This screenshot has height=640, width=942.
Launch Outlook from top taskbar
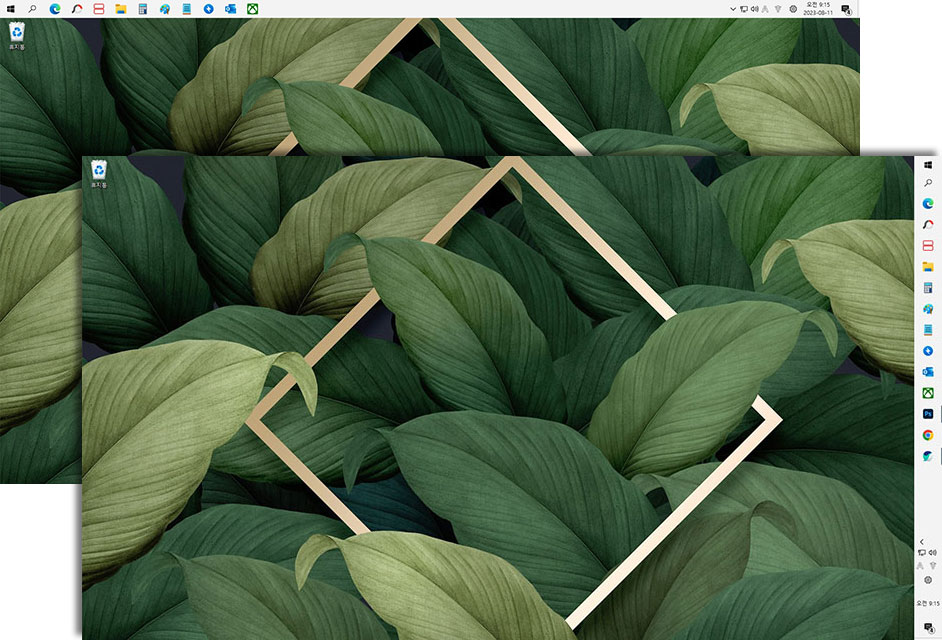click(230, 9)
